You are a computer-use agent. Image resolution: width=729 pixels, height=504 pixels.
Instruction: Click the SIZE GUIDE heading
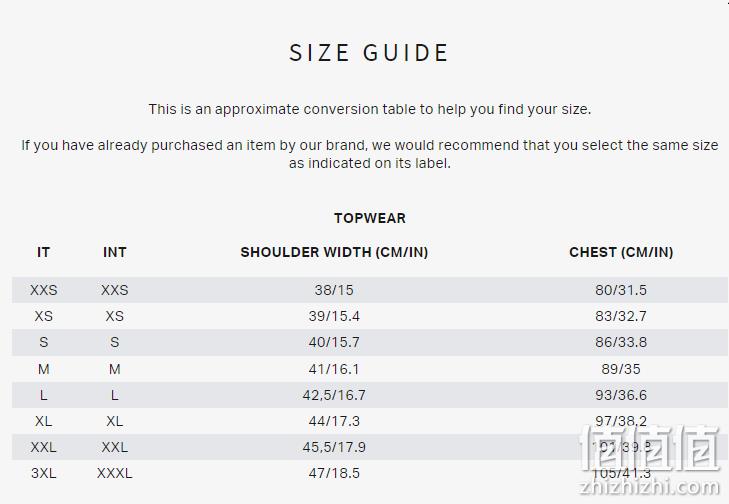point(369,53)
